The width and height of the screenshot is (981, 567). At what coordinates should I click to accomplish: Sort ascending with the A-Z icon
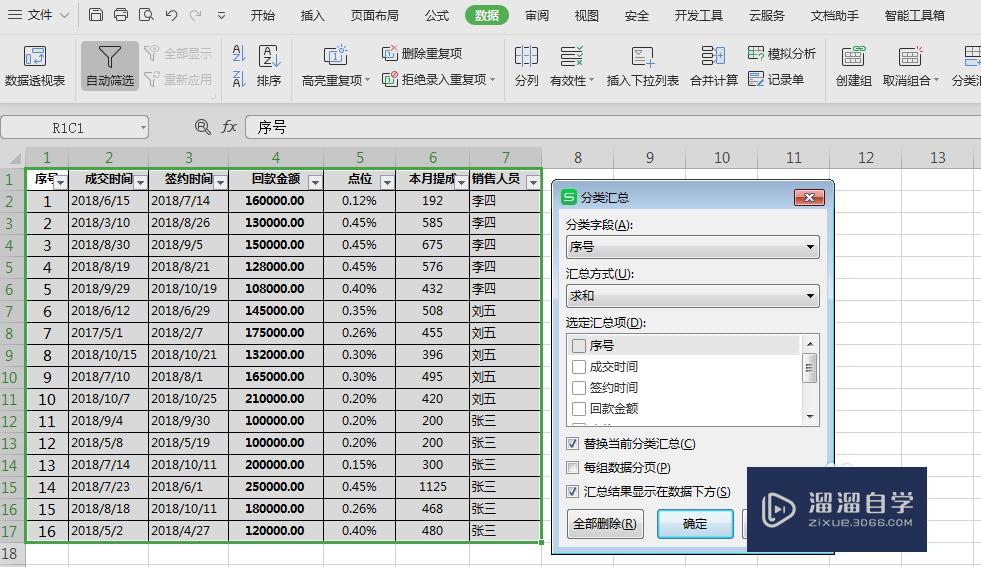238,53
